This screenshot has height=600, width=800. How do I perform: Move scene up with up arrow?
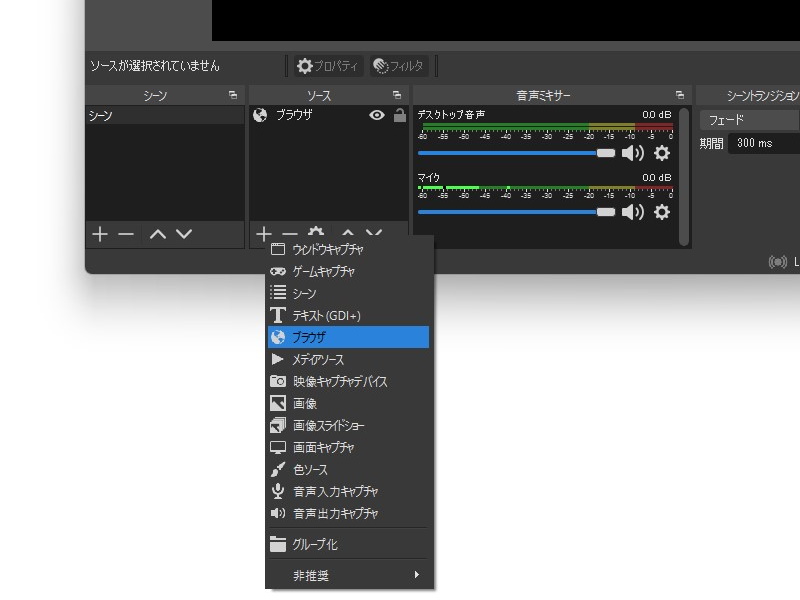(158, 234)
